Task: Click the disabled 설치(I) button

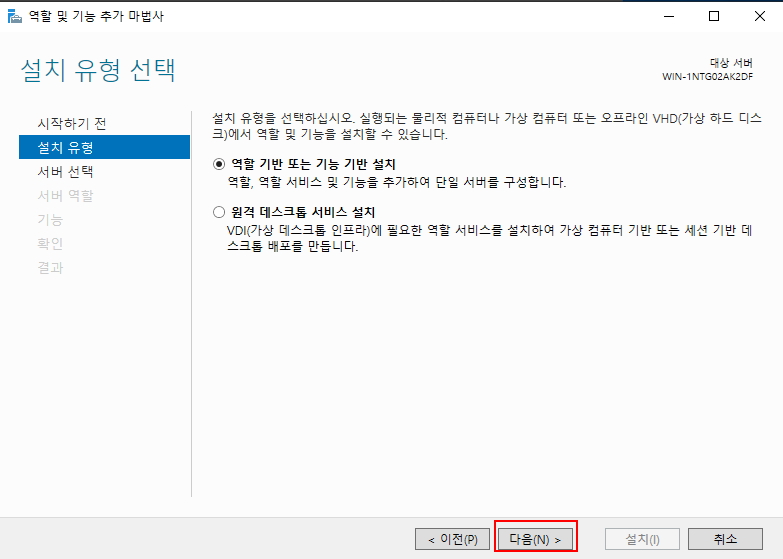Action: point(643,539)
